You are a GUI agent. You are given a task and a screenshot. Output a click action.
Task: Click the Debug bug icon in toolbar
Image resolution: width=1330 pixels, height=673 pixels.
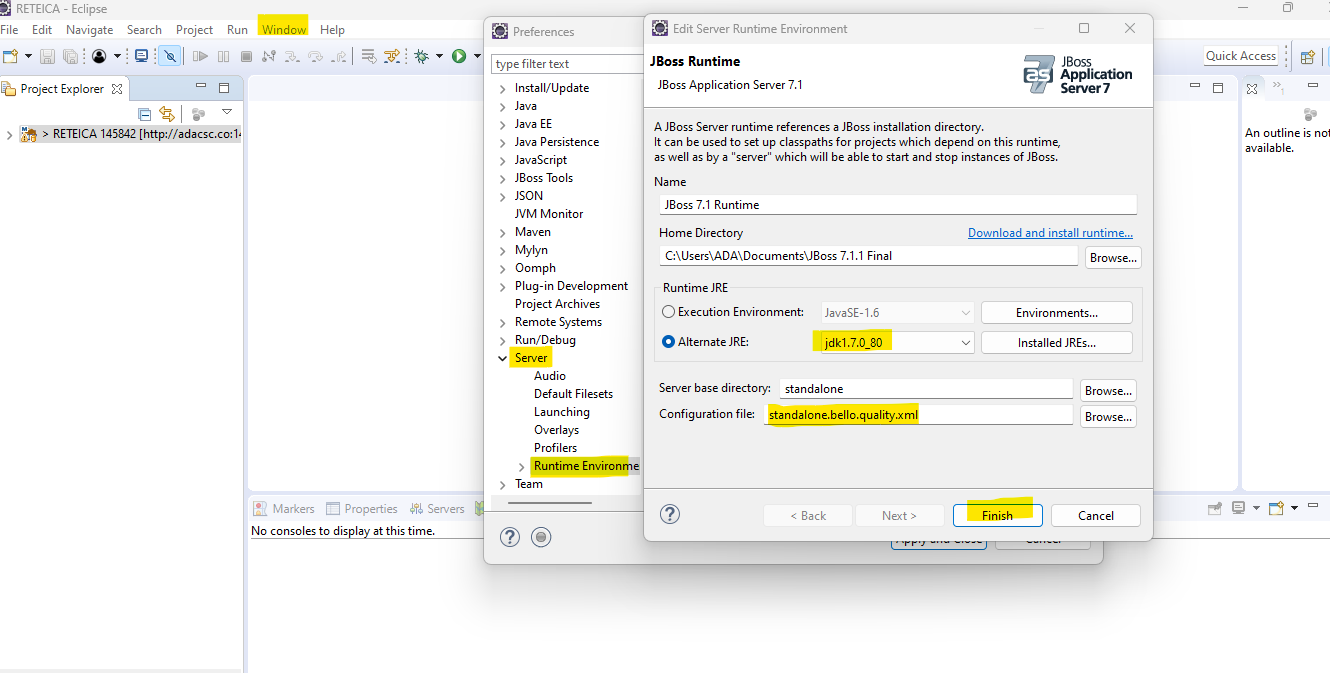tap(421, 57)
